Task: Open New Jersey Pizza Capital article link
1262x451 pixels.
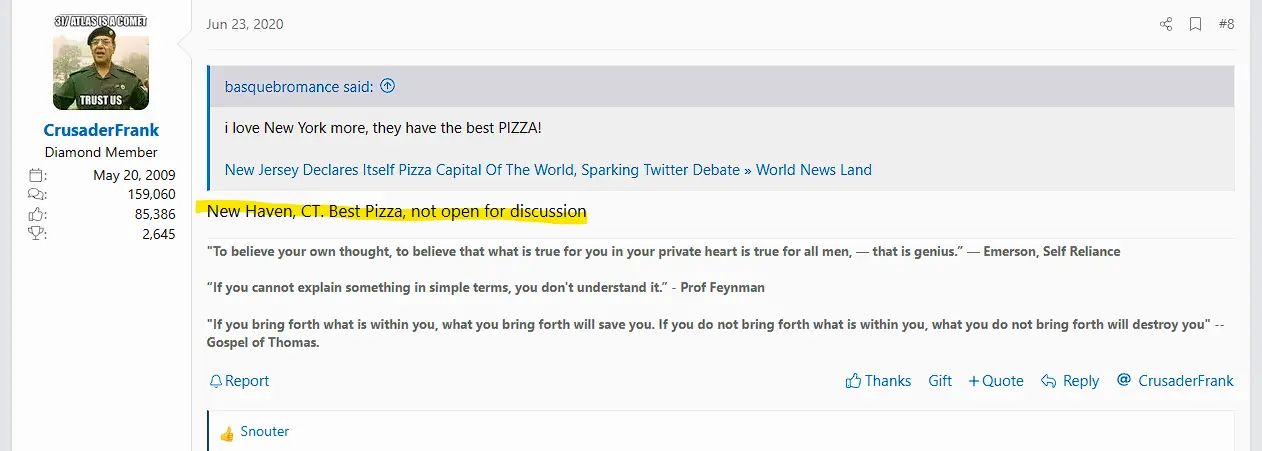Action: click(548, 169)
